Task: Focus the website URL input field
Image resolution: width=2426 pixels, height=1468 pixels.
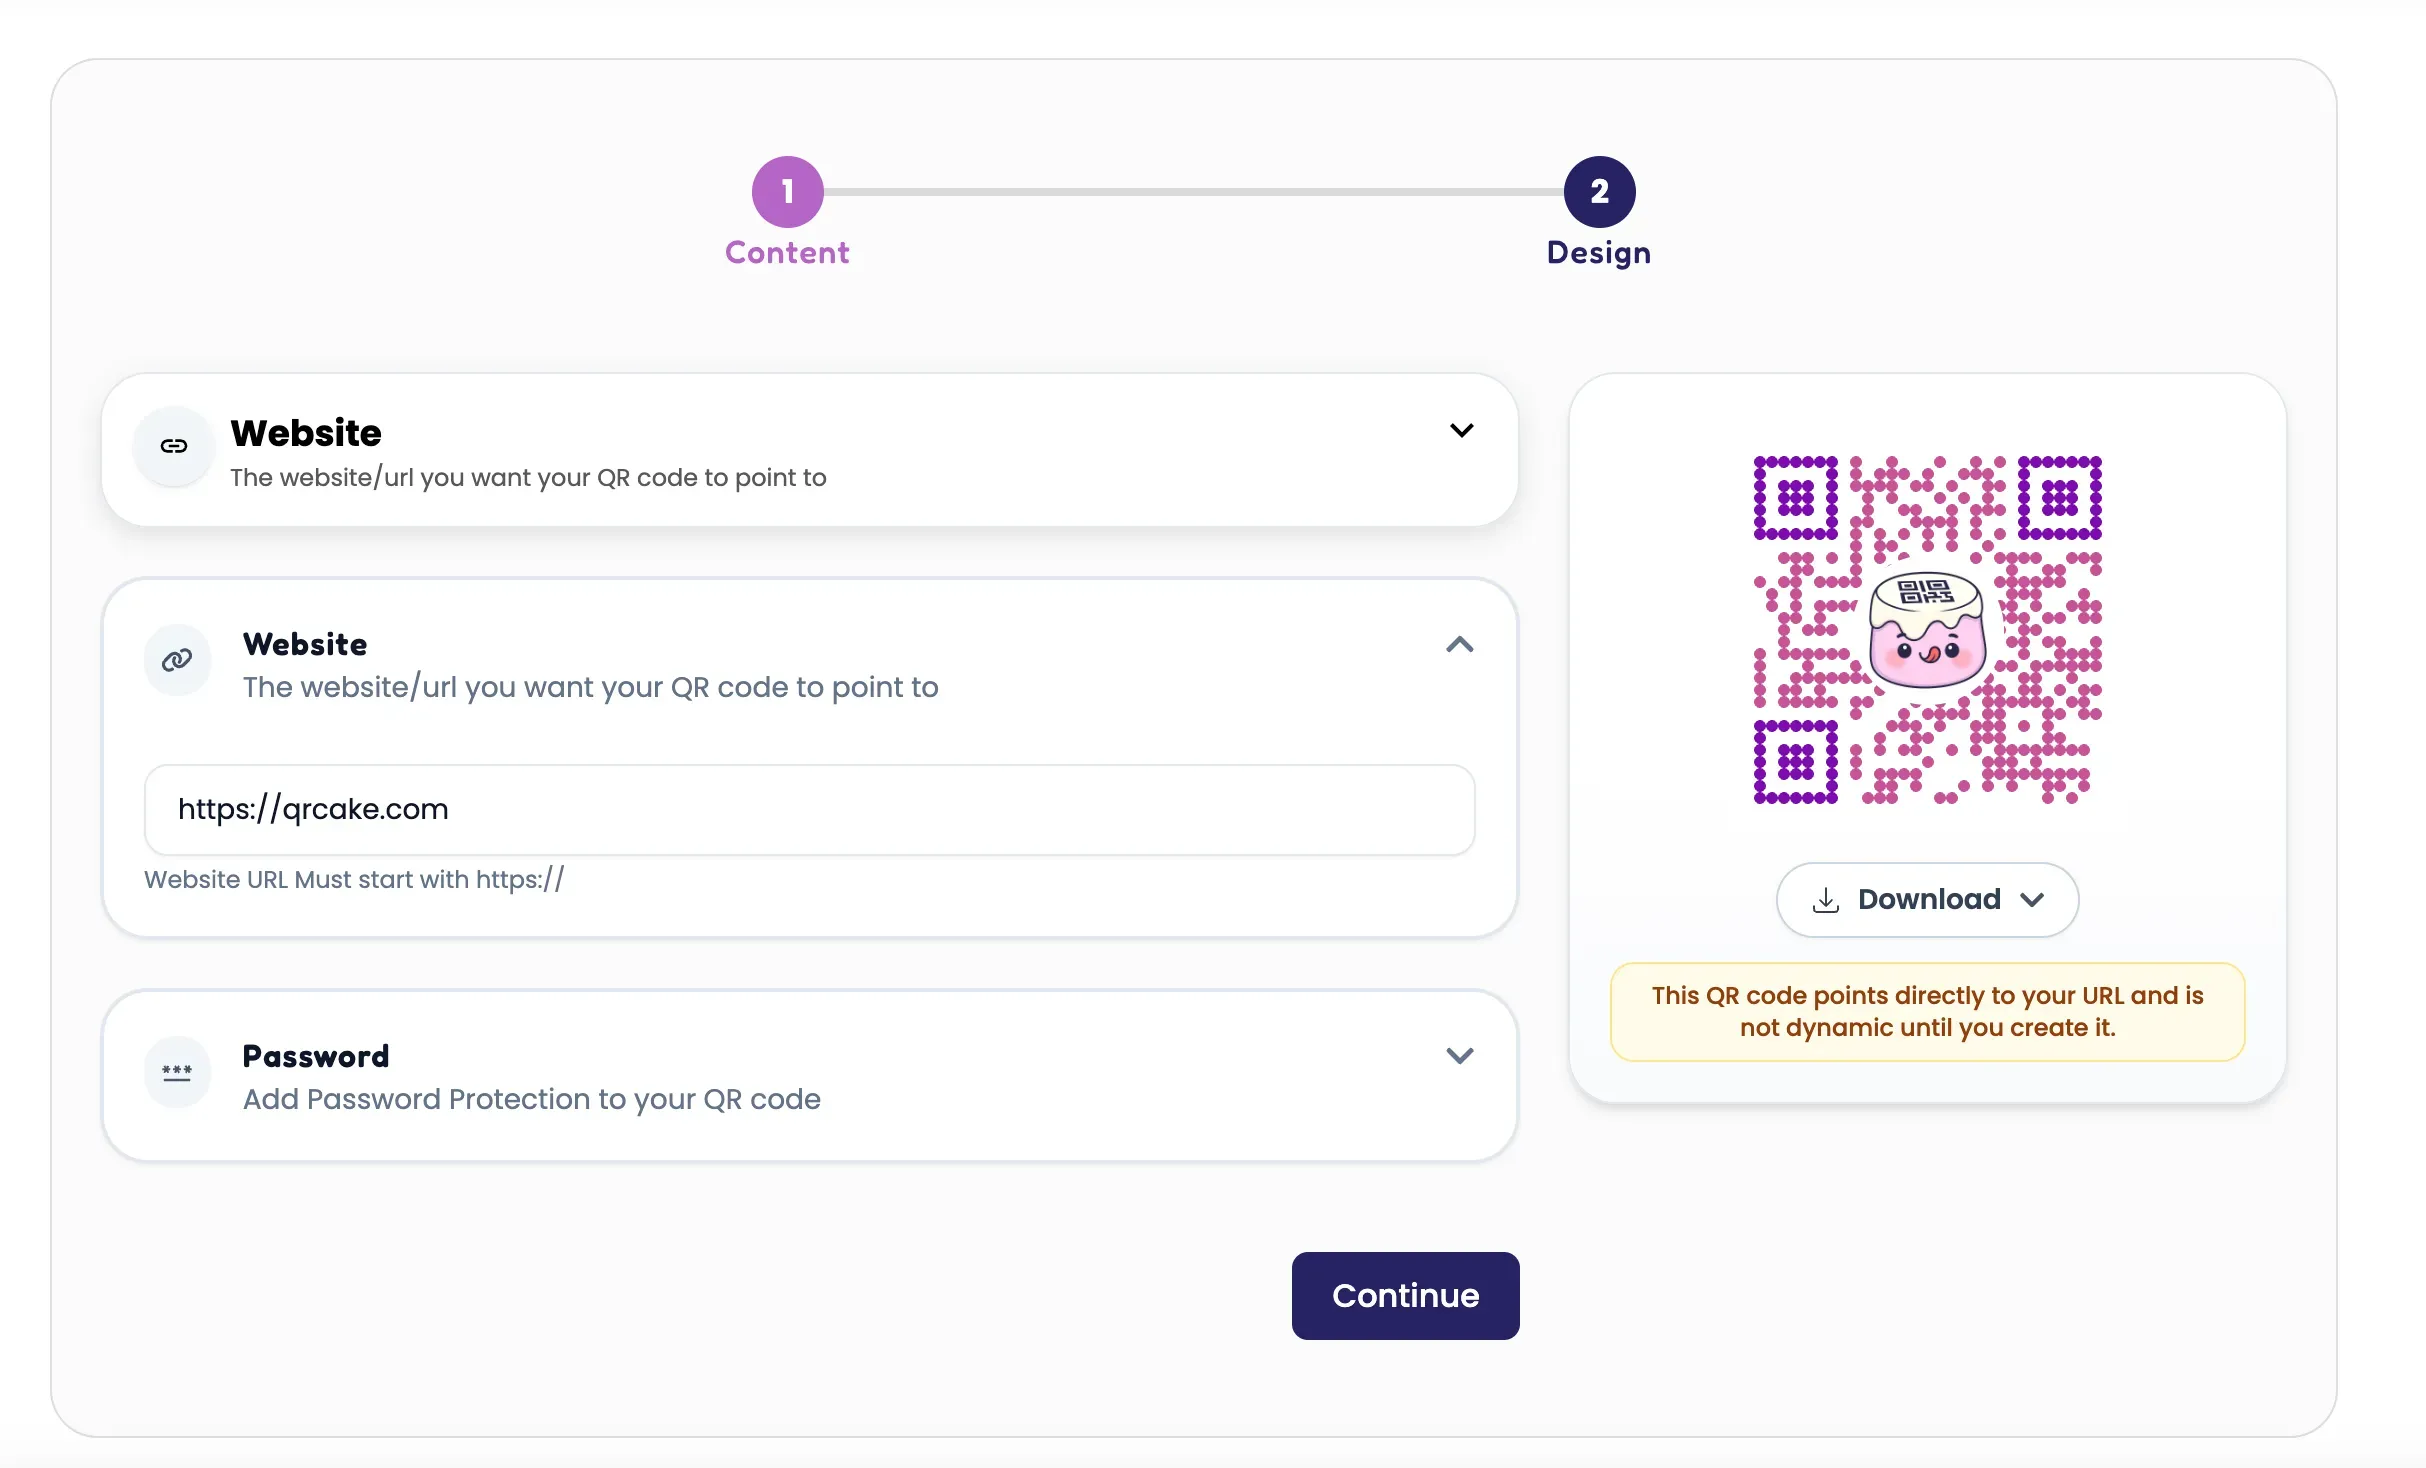Action: click(809, 810)
